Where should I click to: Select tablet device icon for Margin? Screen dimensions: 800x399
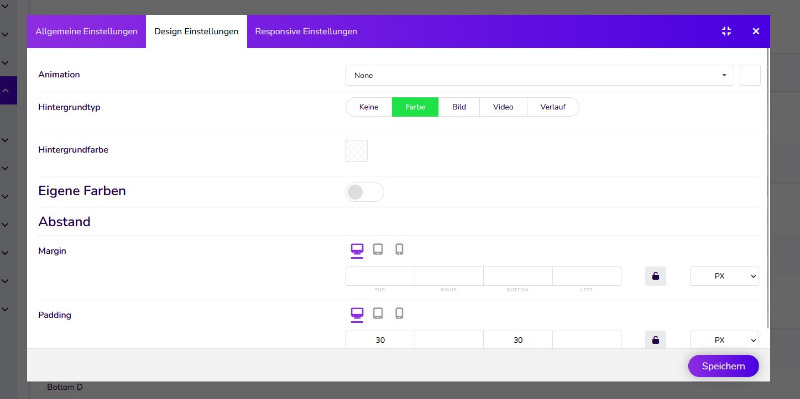378,249
